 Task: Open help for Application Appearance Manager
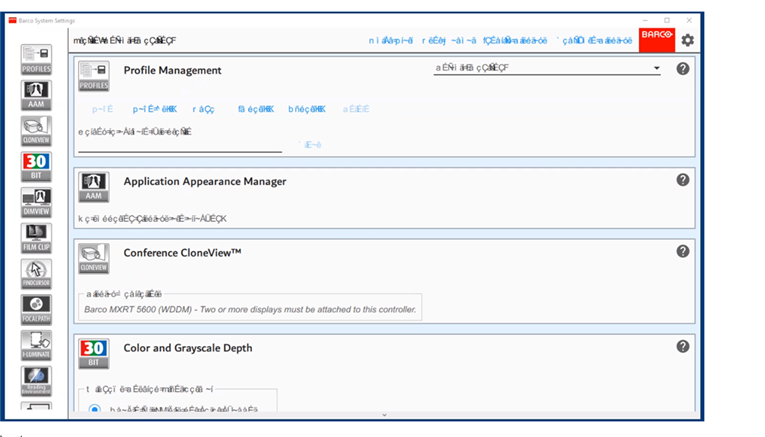point(683,180)
